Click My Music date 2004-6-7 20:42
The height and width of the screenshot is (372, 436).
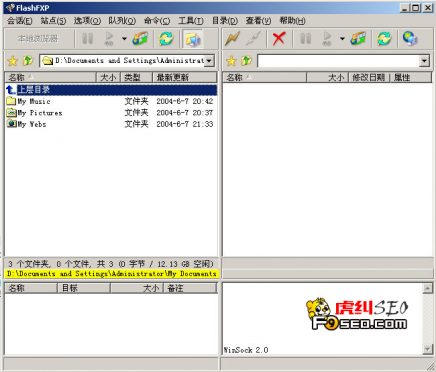pos(185,101)
